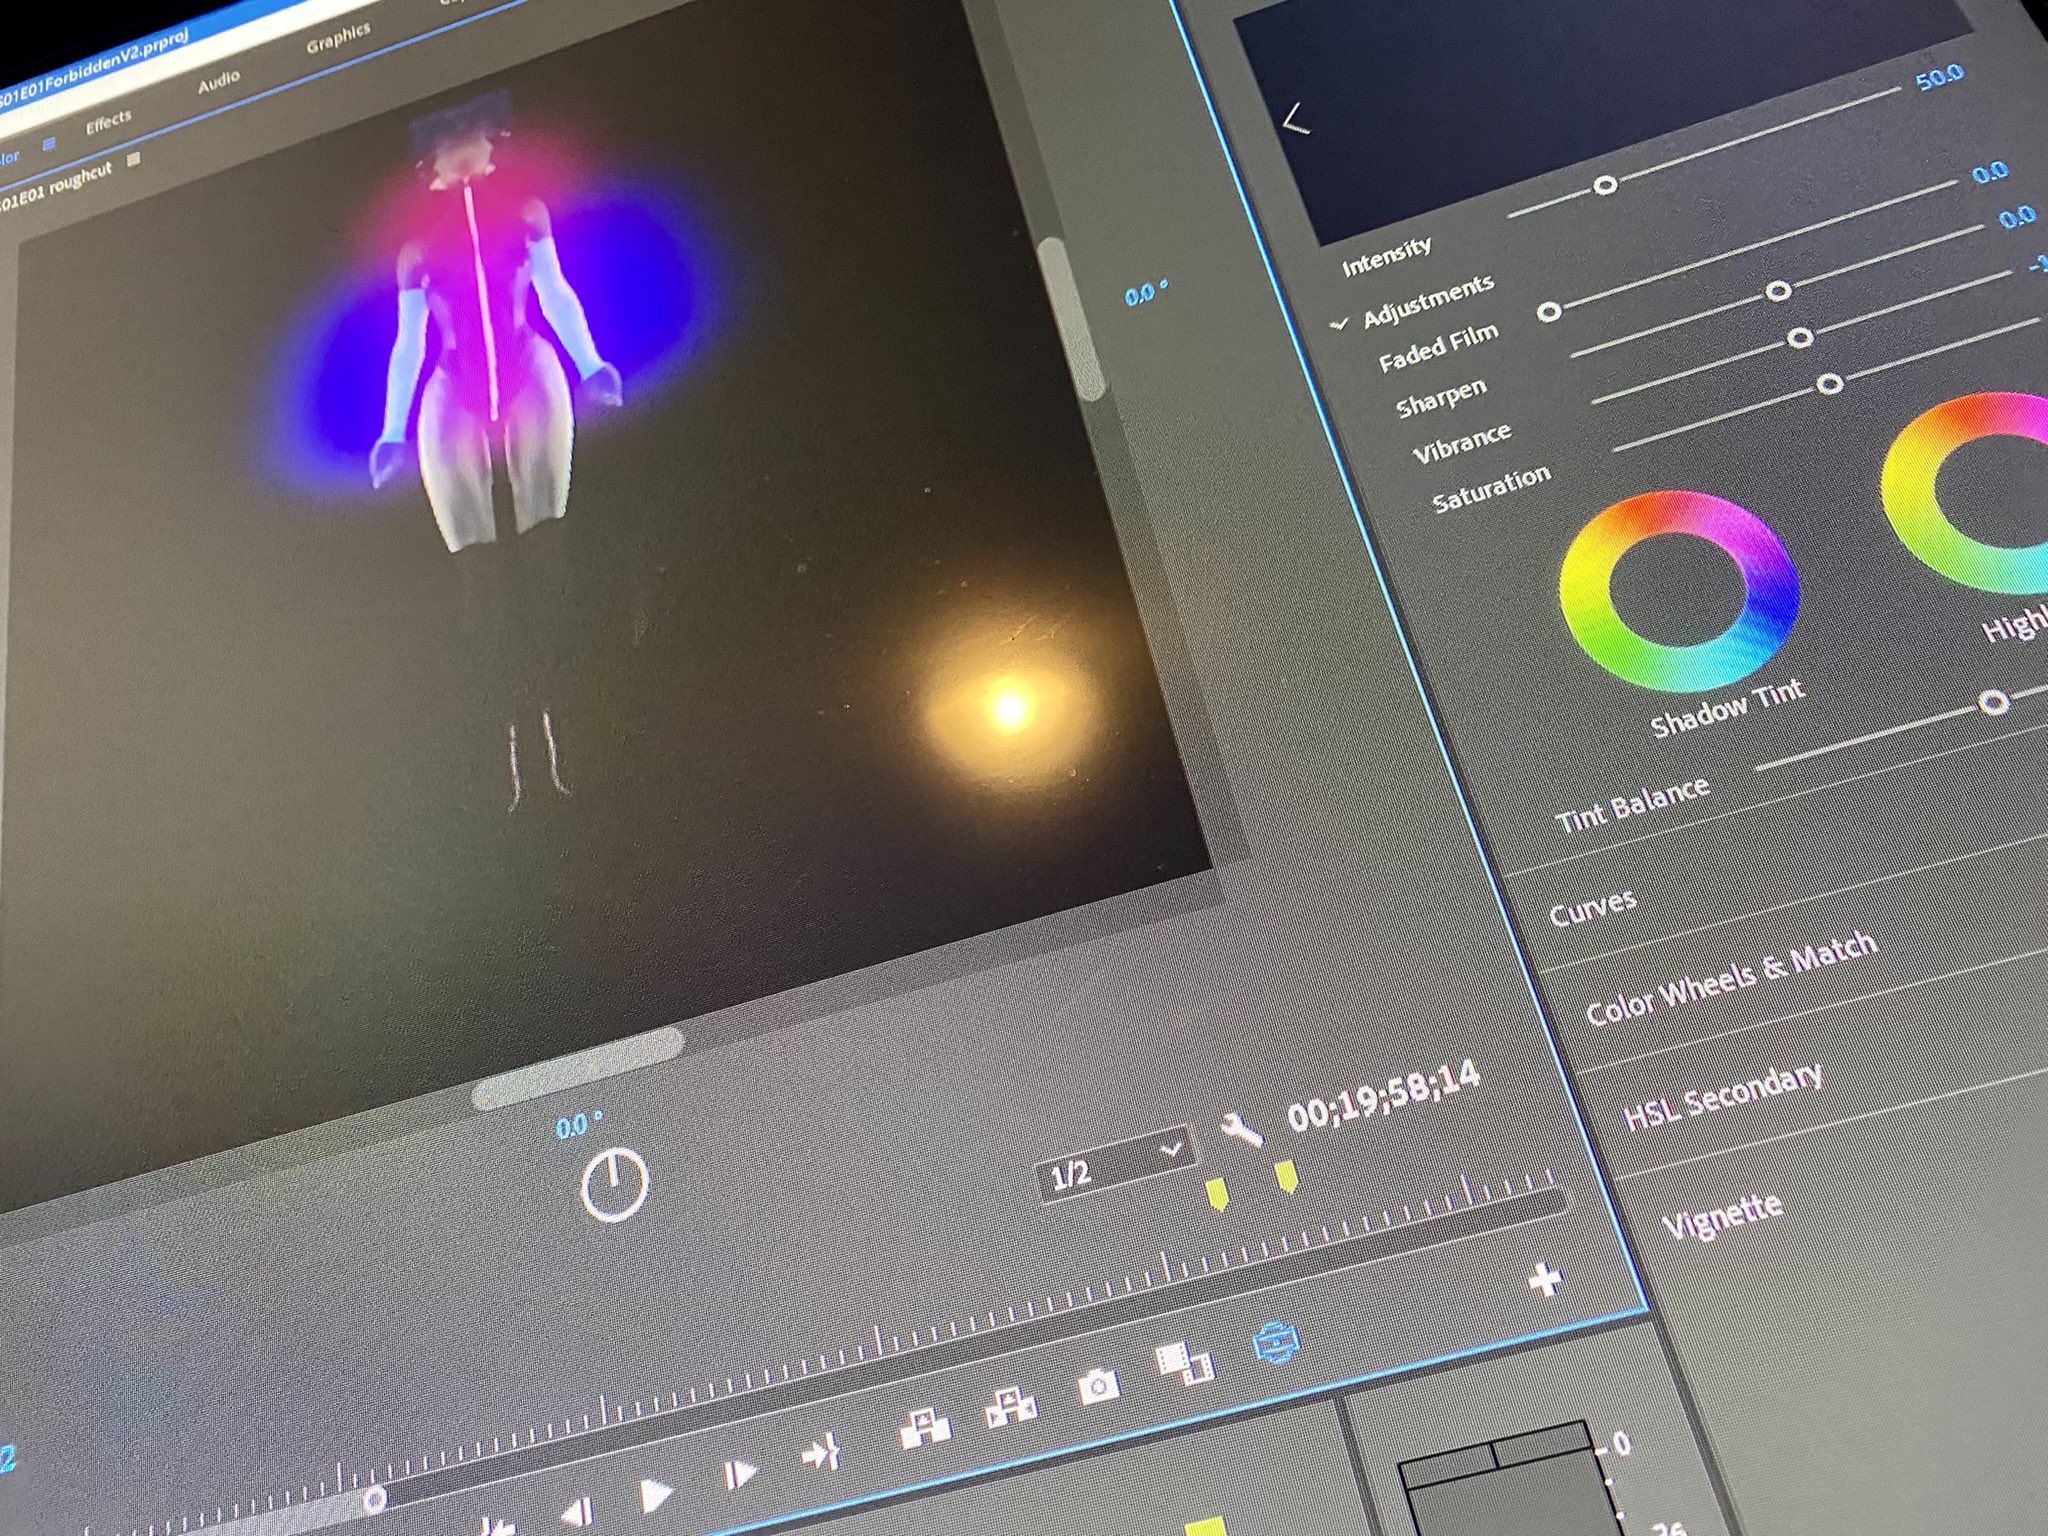
Task: Adjust the Faded Film slider handle
Action: (x=1549, y=311)
